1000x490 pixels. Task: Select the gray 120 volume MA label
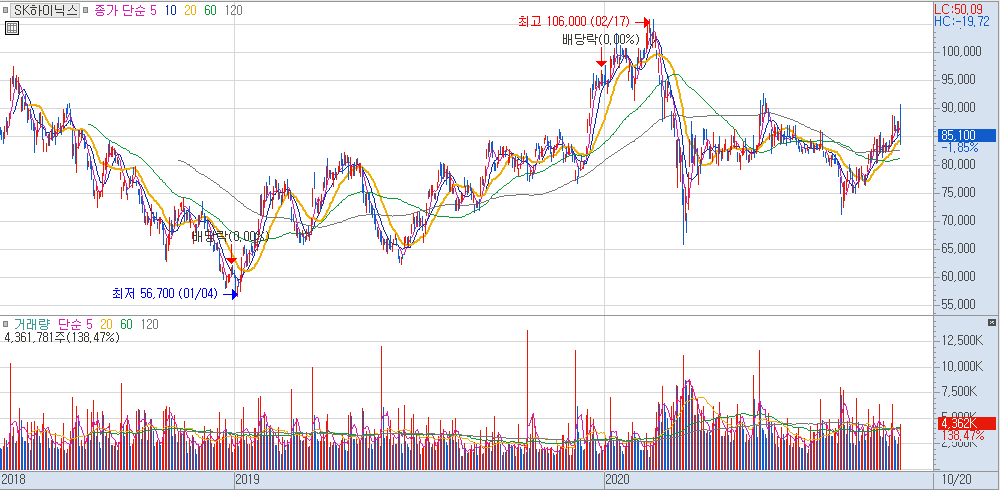click(150, 324)
